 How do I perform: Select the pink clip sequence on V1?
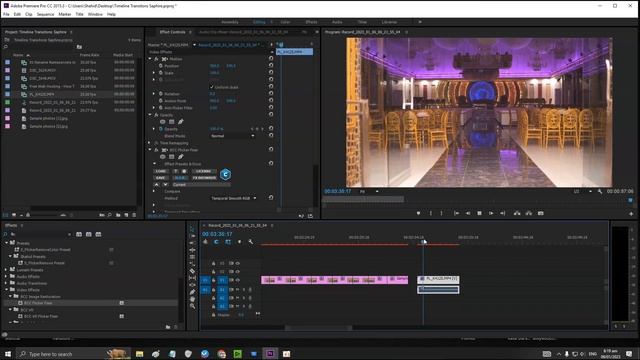pos(335,280)
